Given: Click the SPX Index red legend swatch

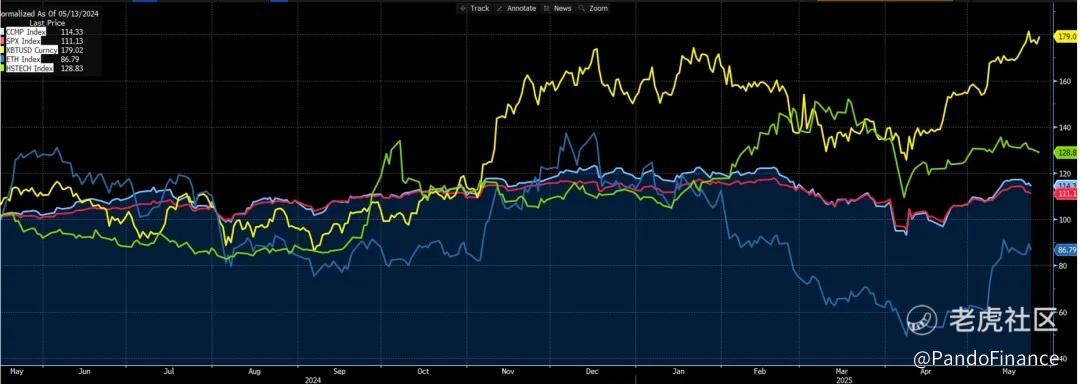Looking at the screenshot, I should click(3, 41).
